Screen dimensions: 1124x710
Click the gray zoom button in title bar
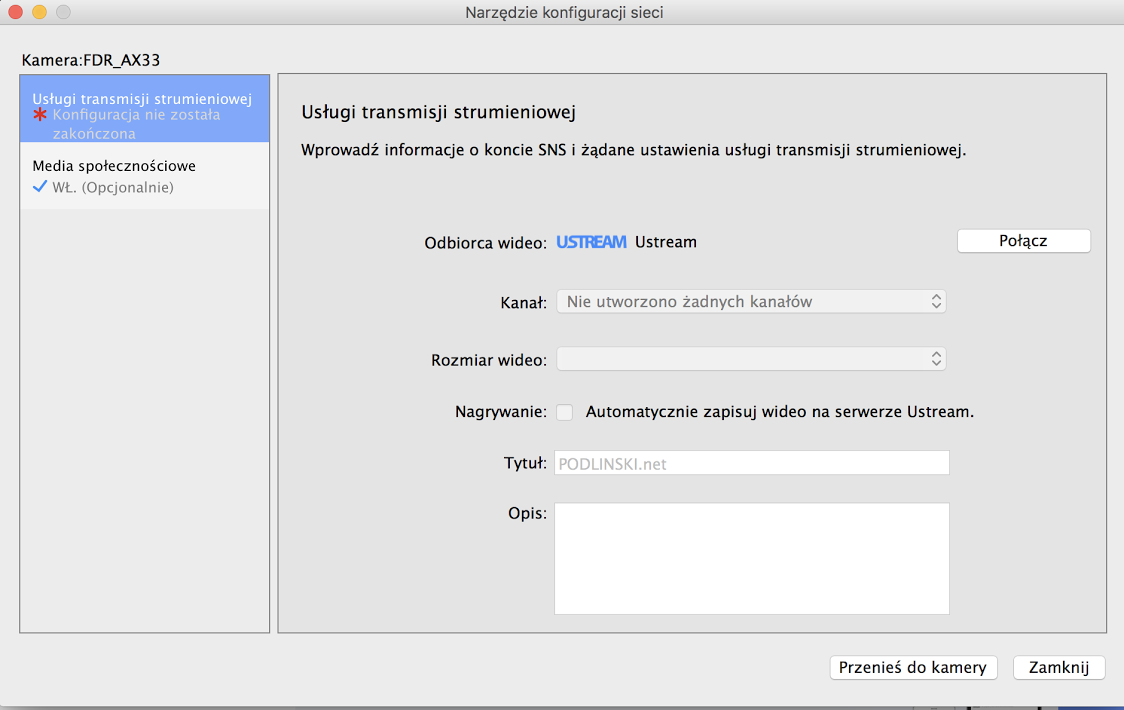63,13
